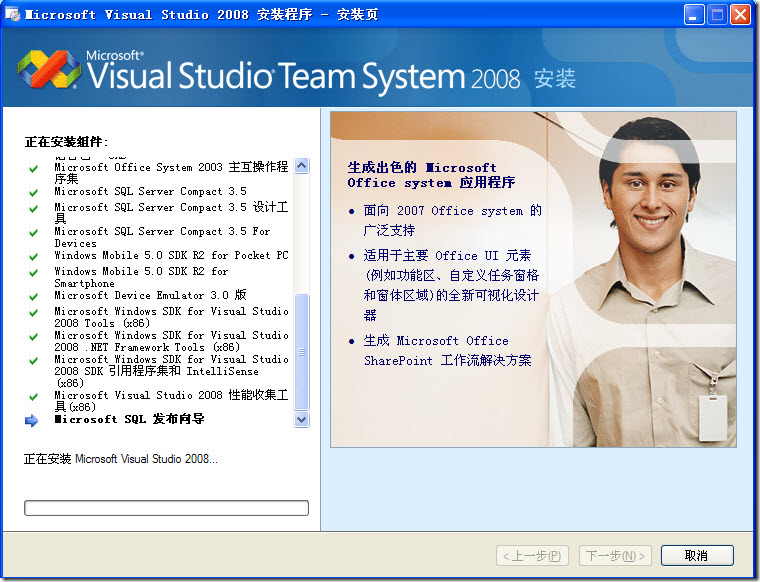Viewport: 760px width, 582px height.
Task: Click the 生成出色的 Microsoft Office system 应用程序 heading
Action: coord(431,175)
